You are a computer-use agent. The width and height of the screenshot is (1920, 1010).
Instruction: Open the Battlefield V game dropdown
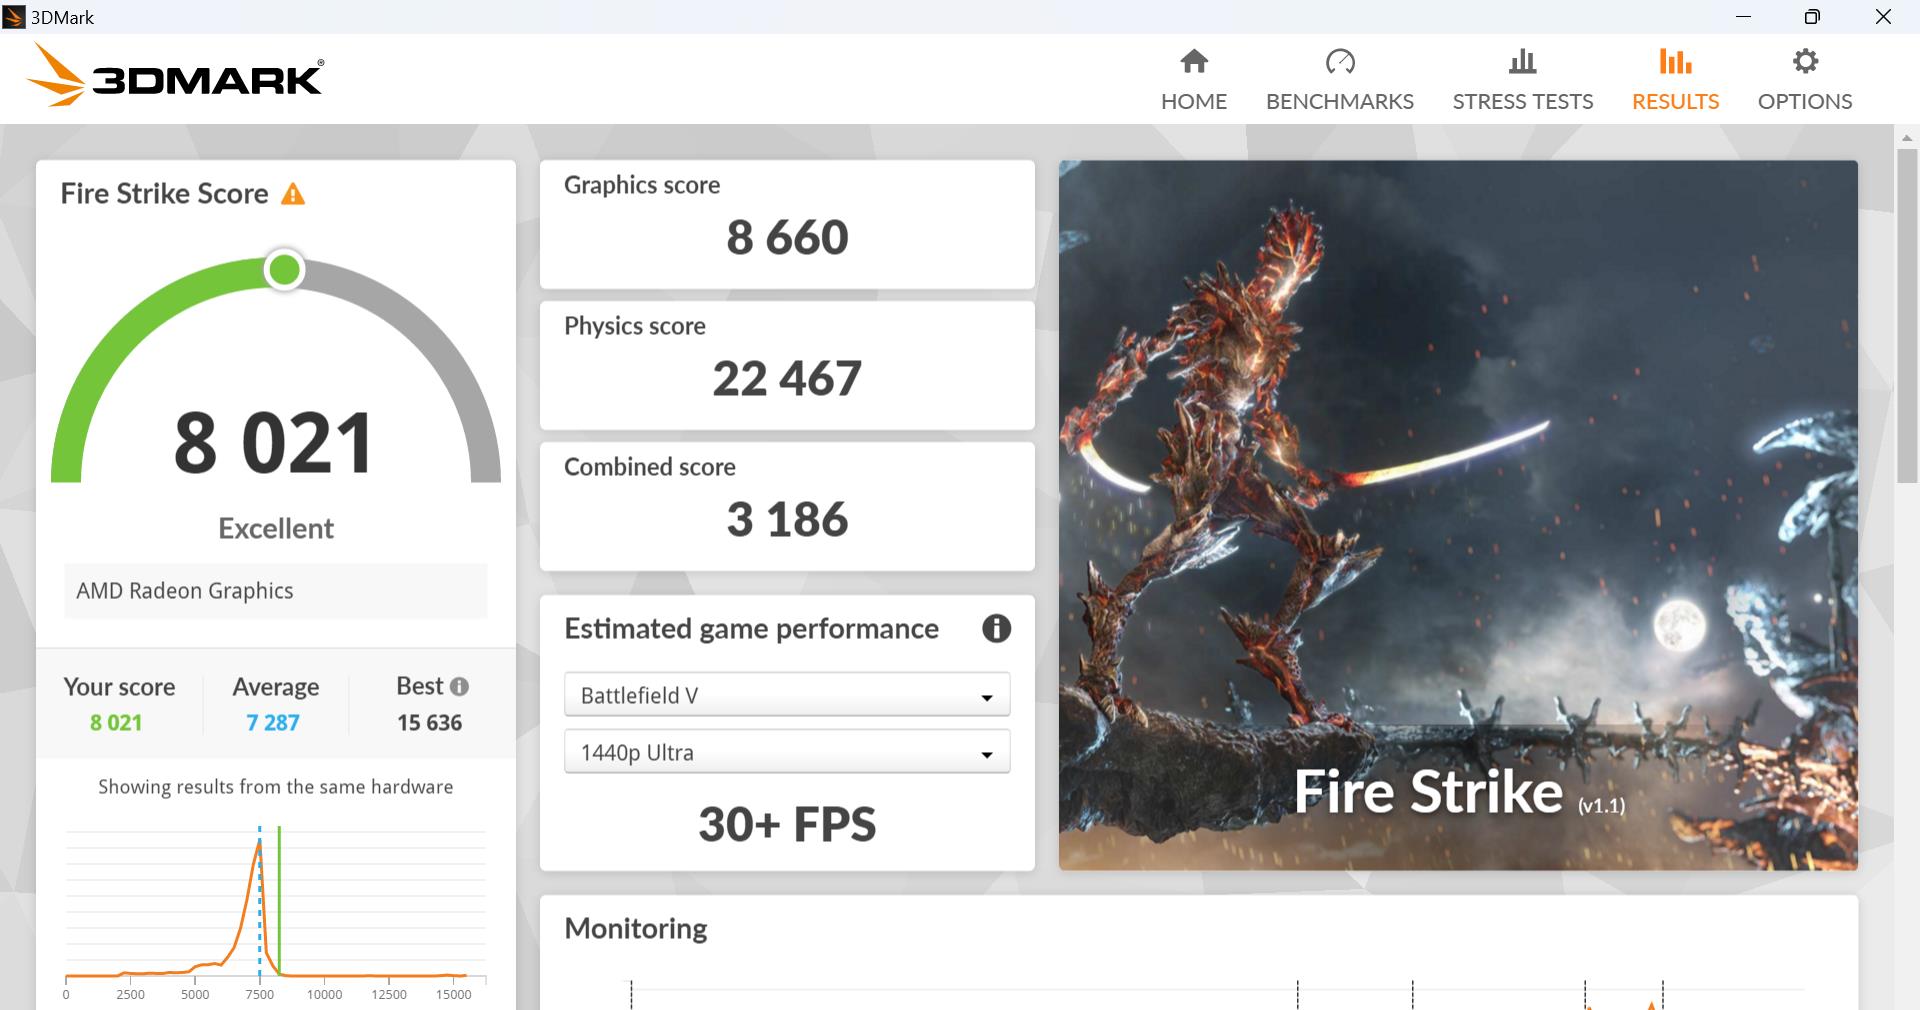tap(786, 695)
